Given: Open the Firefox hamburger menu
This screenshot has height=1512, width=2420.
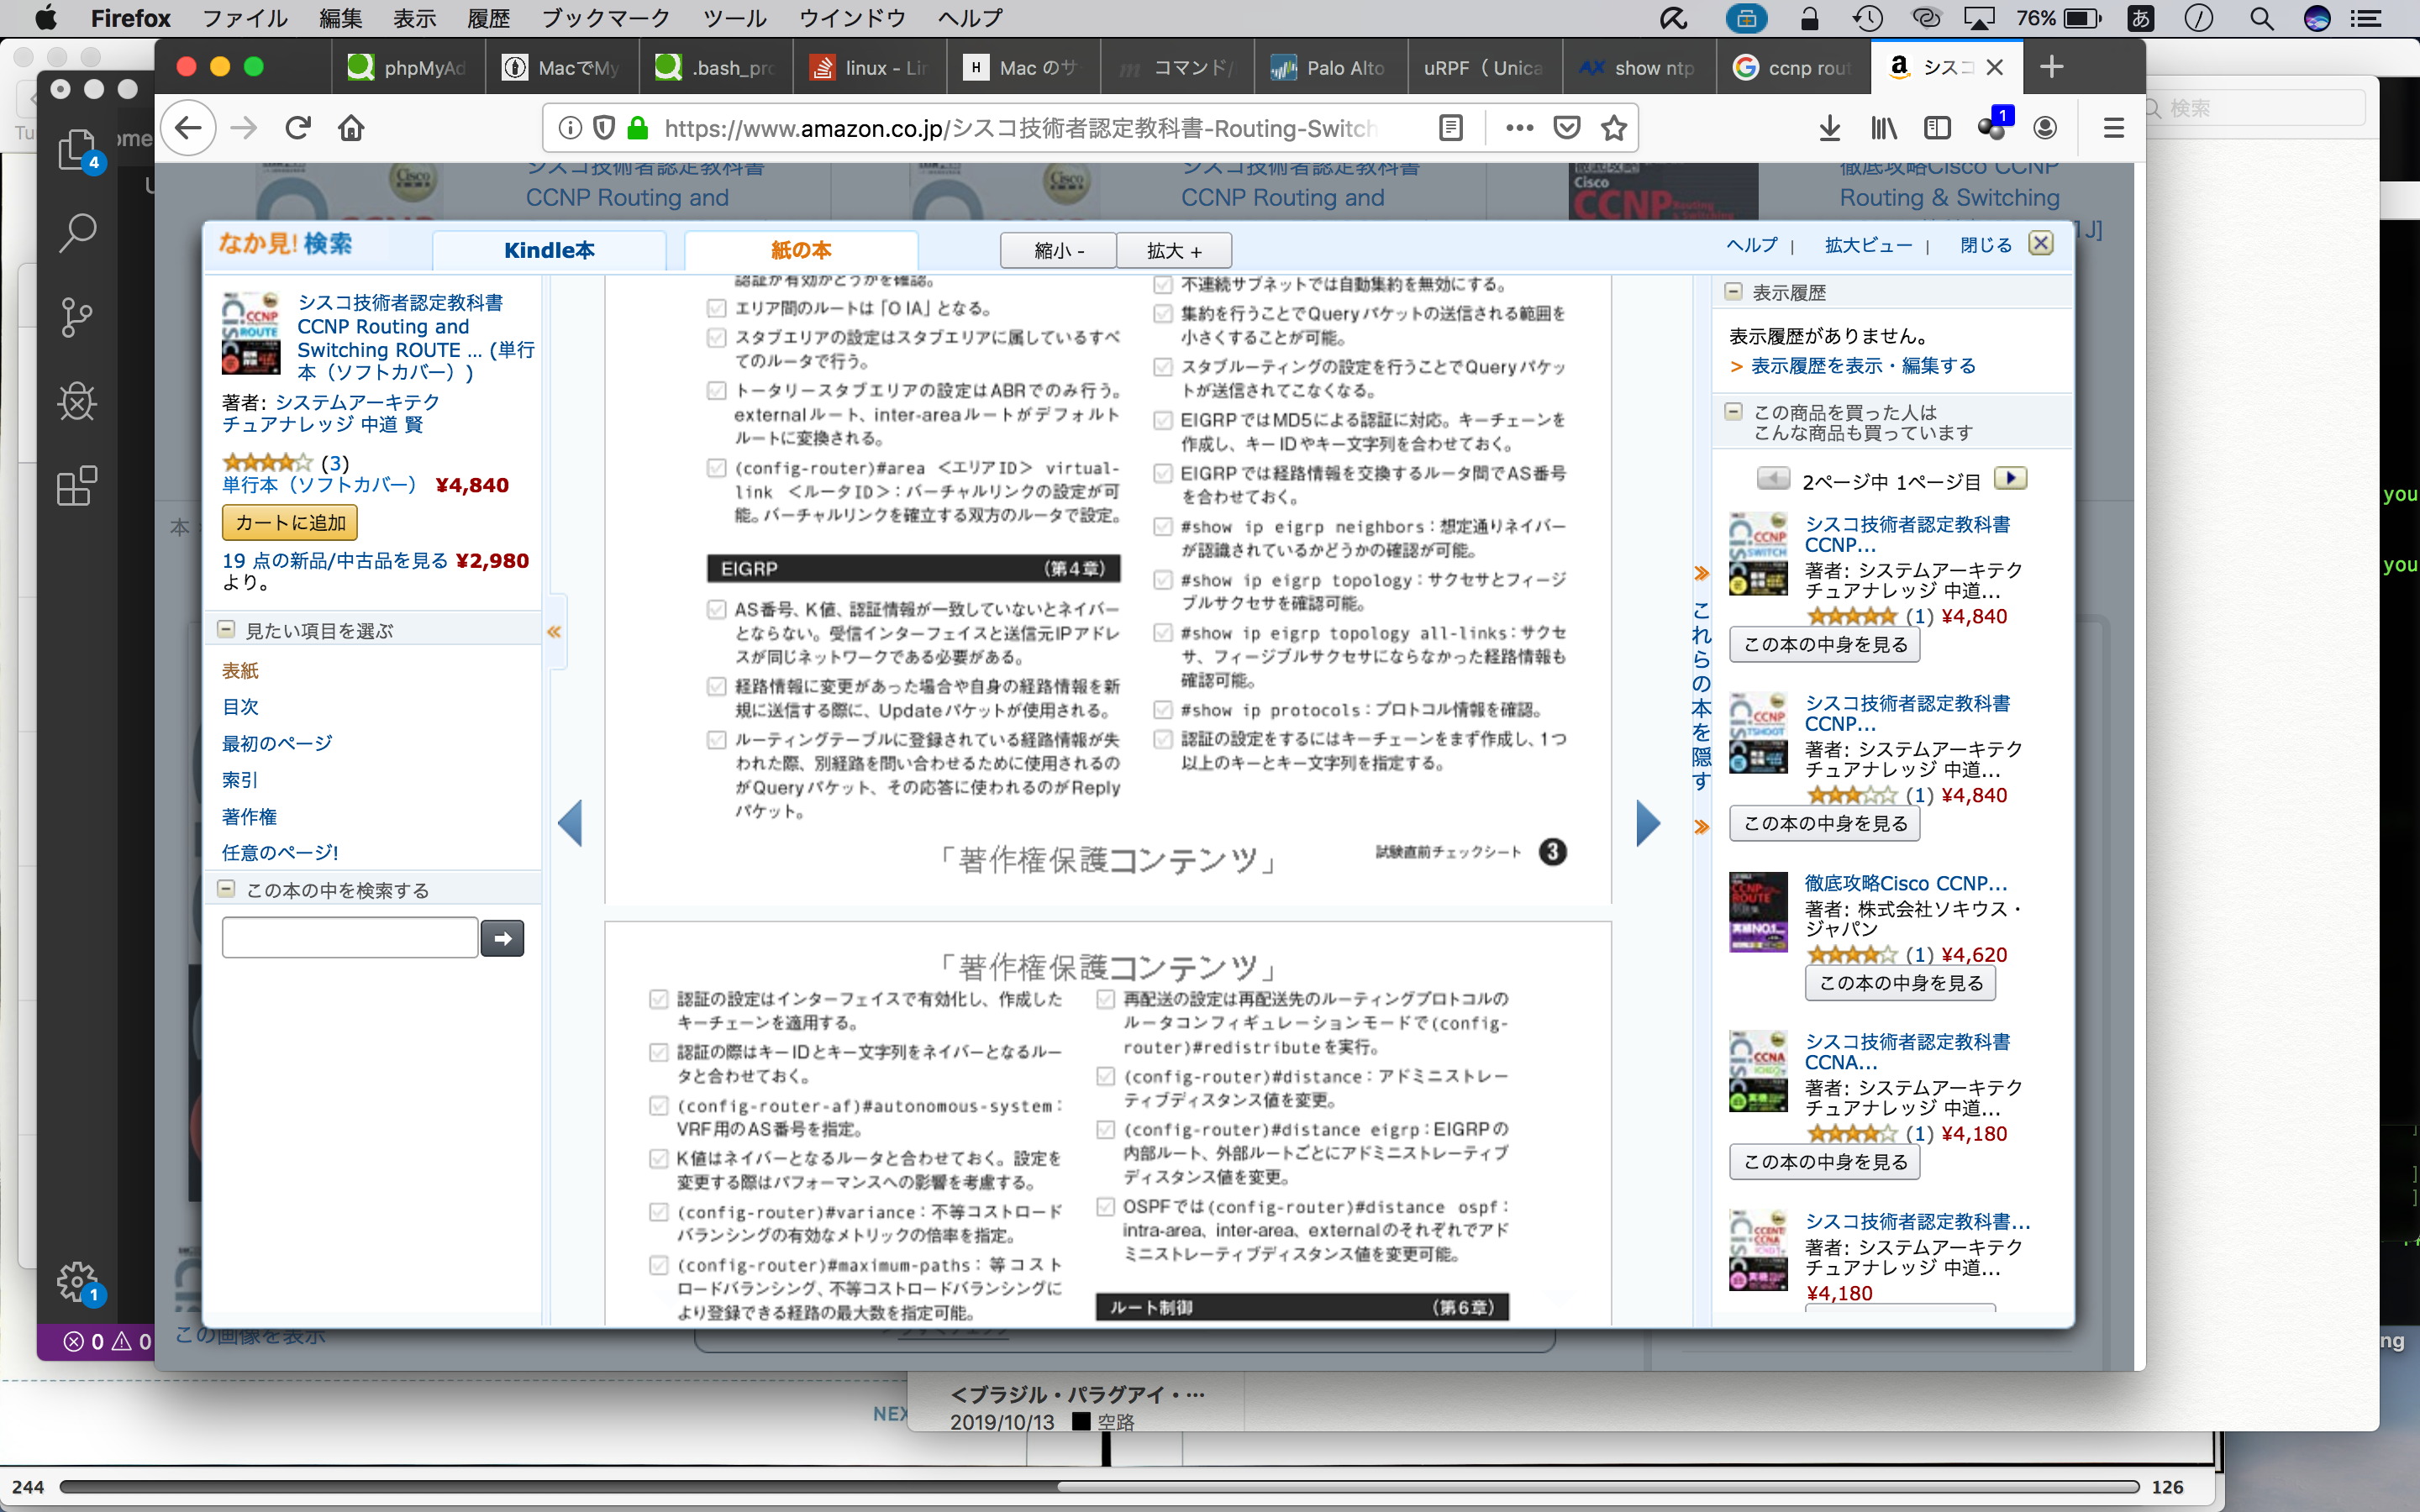Looking at the screenshot, I should [2113, 128].
